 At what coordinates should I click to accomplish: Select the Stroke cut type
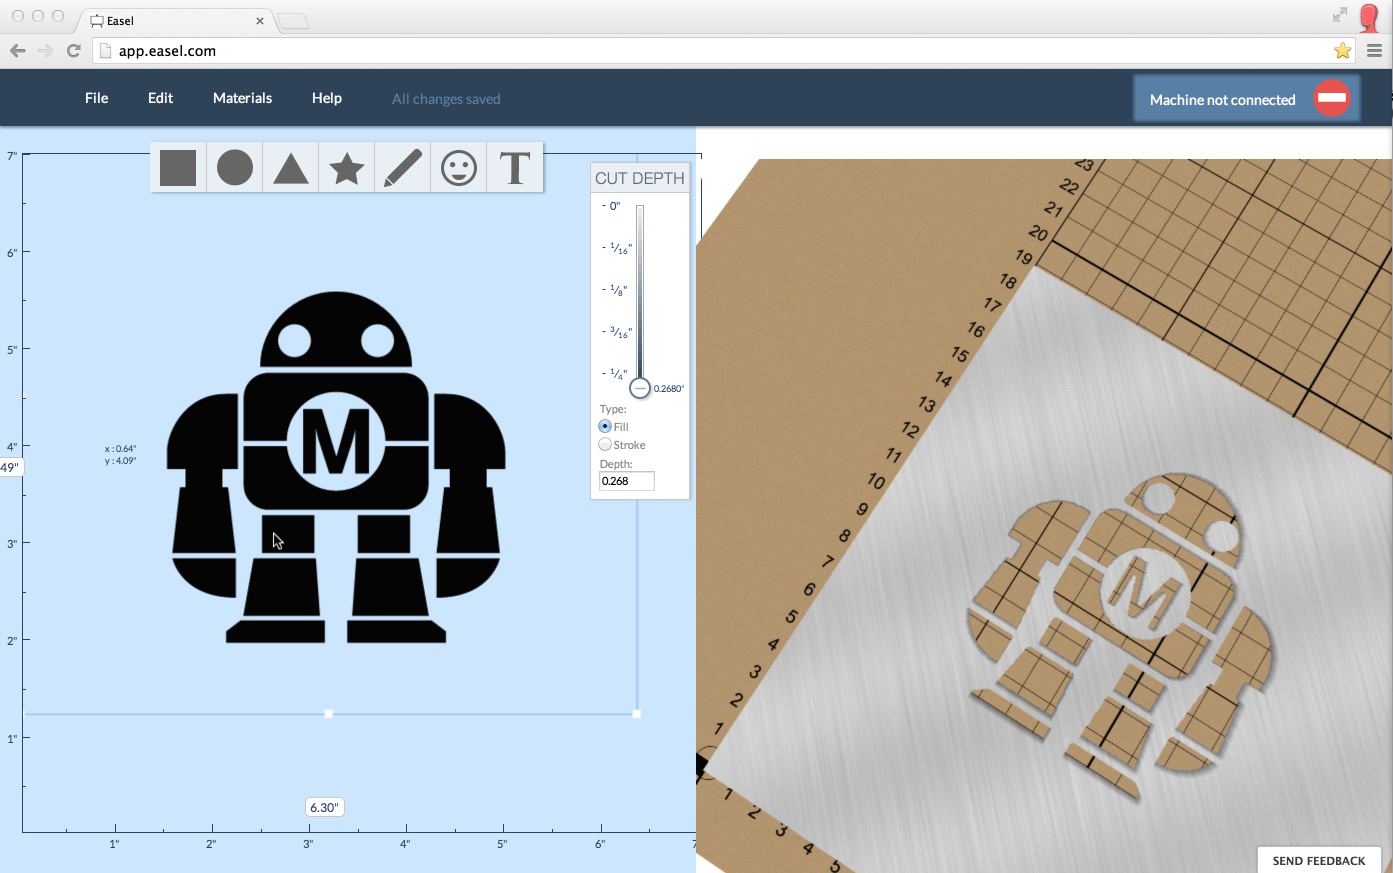pyautogui.click(x=605, y=445)
